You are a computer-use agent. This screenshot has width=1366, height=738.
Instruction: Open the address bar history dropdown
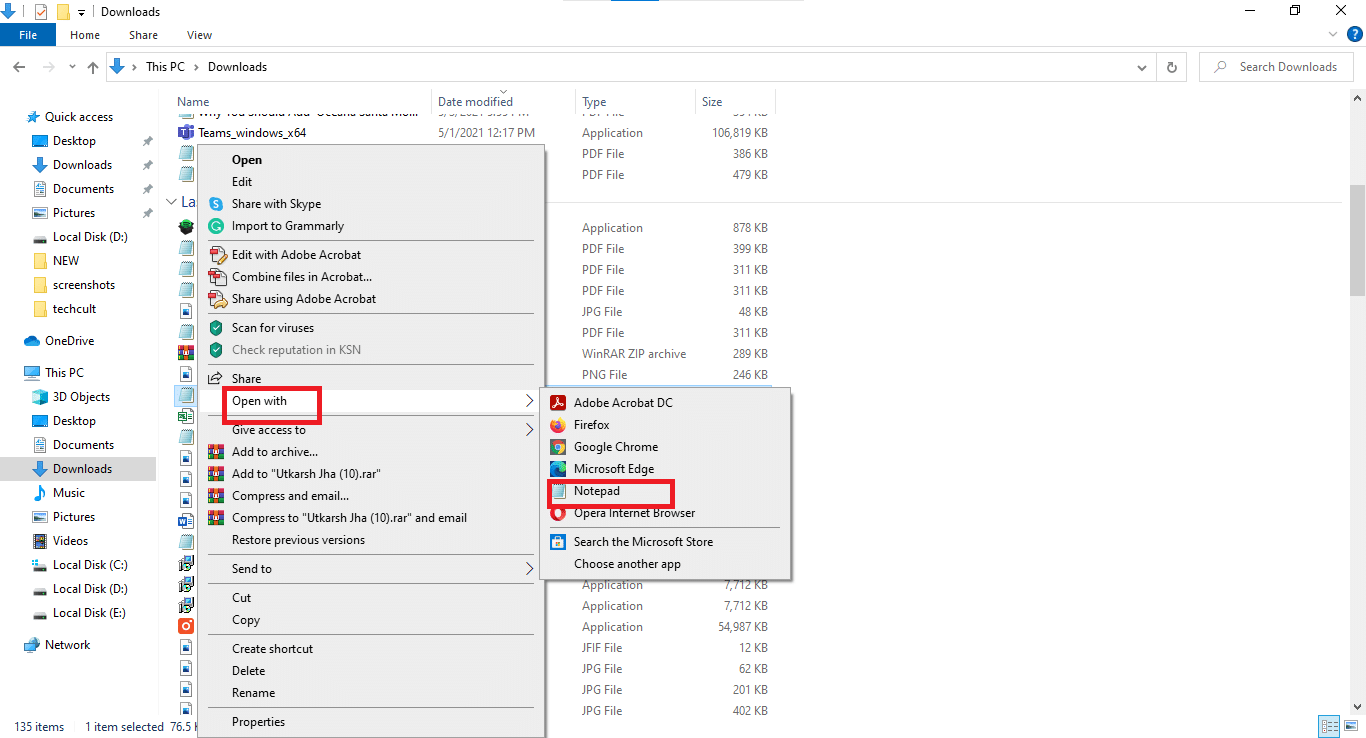pos(1141,66)
